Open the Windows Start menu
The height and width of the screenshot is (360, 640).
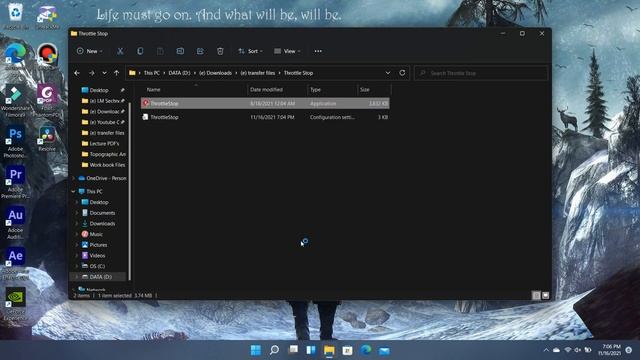pyautogui.click(x=256, y=350)
